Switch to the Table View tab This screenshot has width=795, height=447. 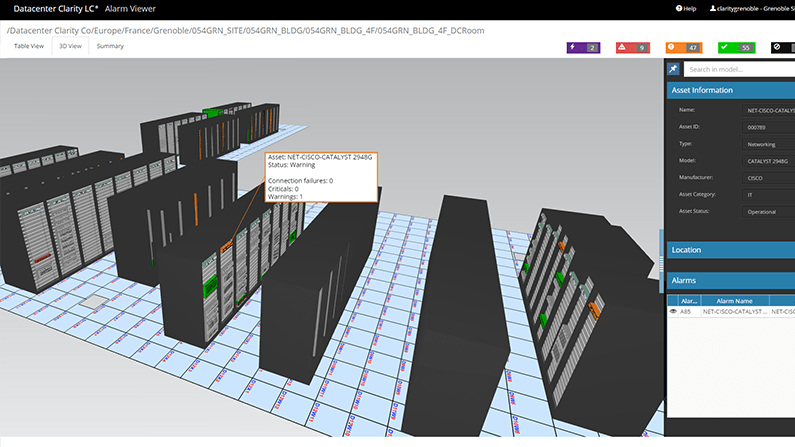click(28, 46)
